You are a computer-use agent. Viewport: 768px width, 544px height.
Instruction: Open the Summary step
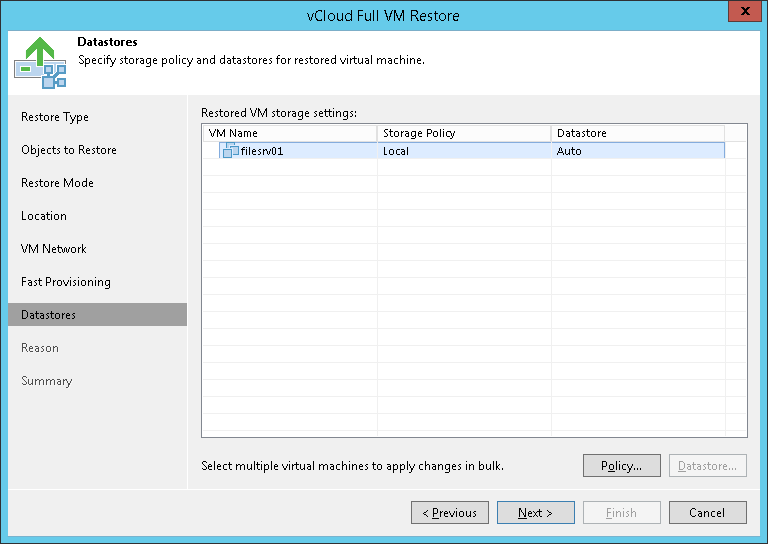coord(47,381)
